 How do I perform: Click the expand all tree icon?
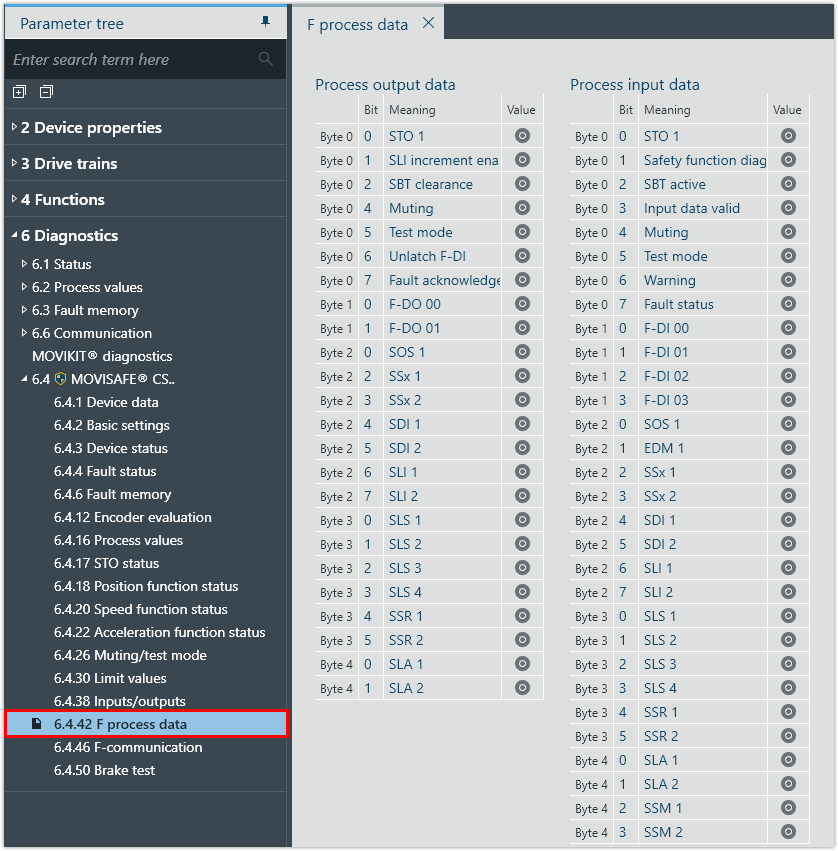(19, 92)
